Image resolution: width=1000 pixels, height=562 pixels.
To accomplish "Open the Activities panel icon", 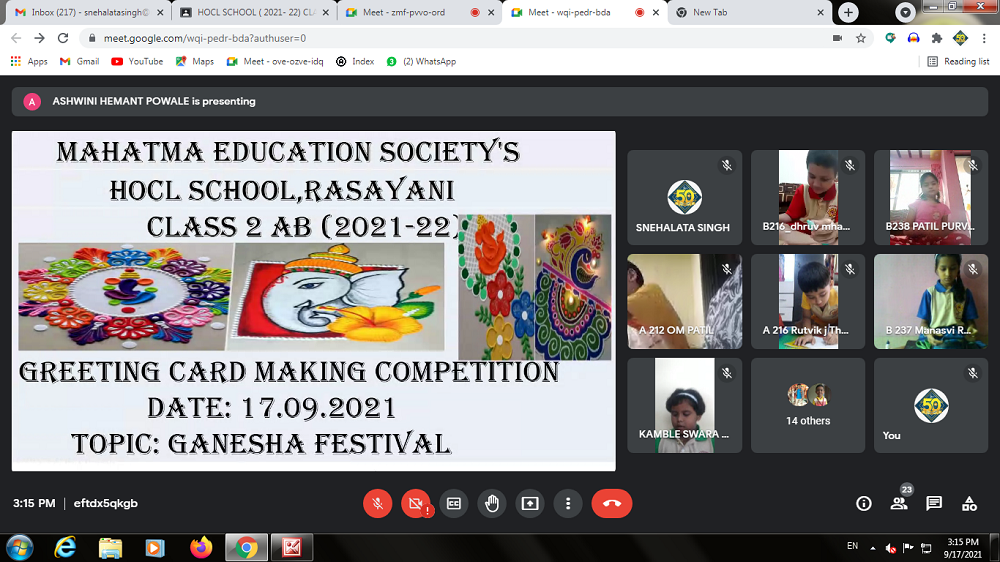I will [x=969, y=504].
